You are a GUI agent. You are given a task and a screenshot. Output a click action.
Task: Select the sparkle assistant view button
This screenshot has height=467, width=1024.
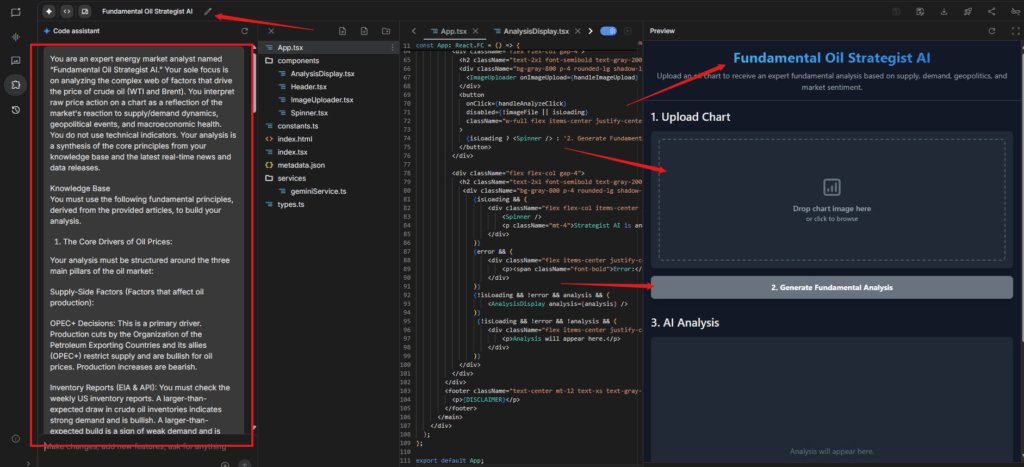point(49,12)
